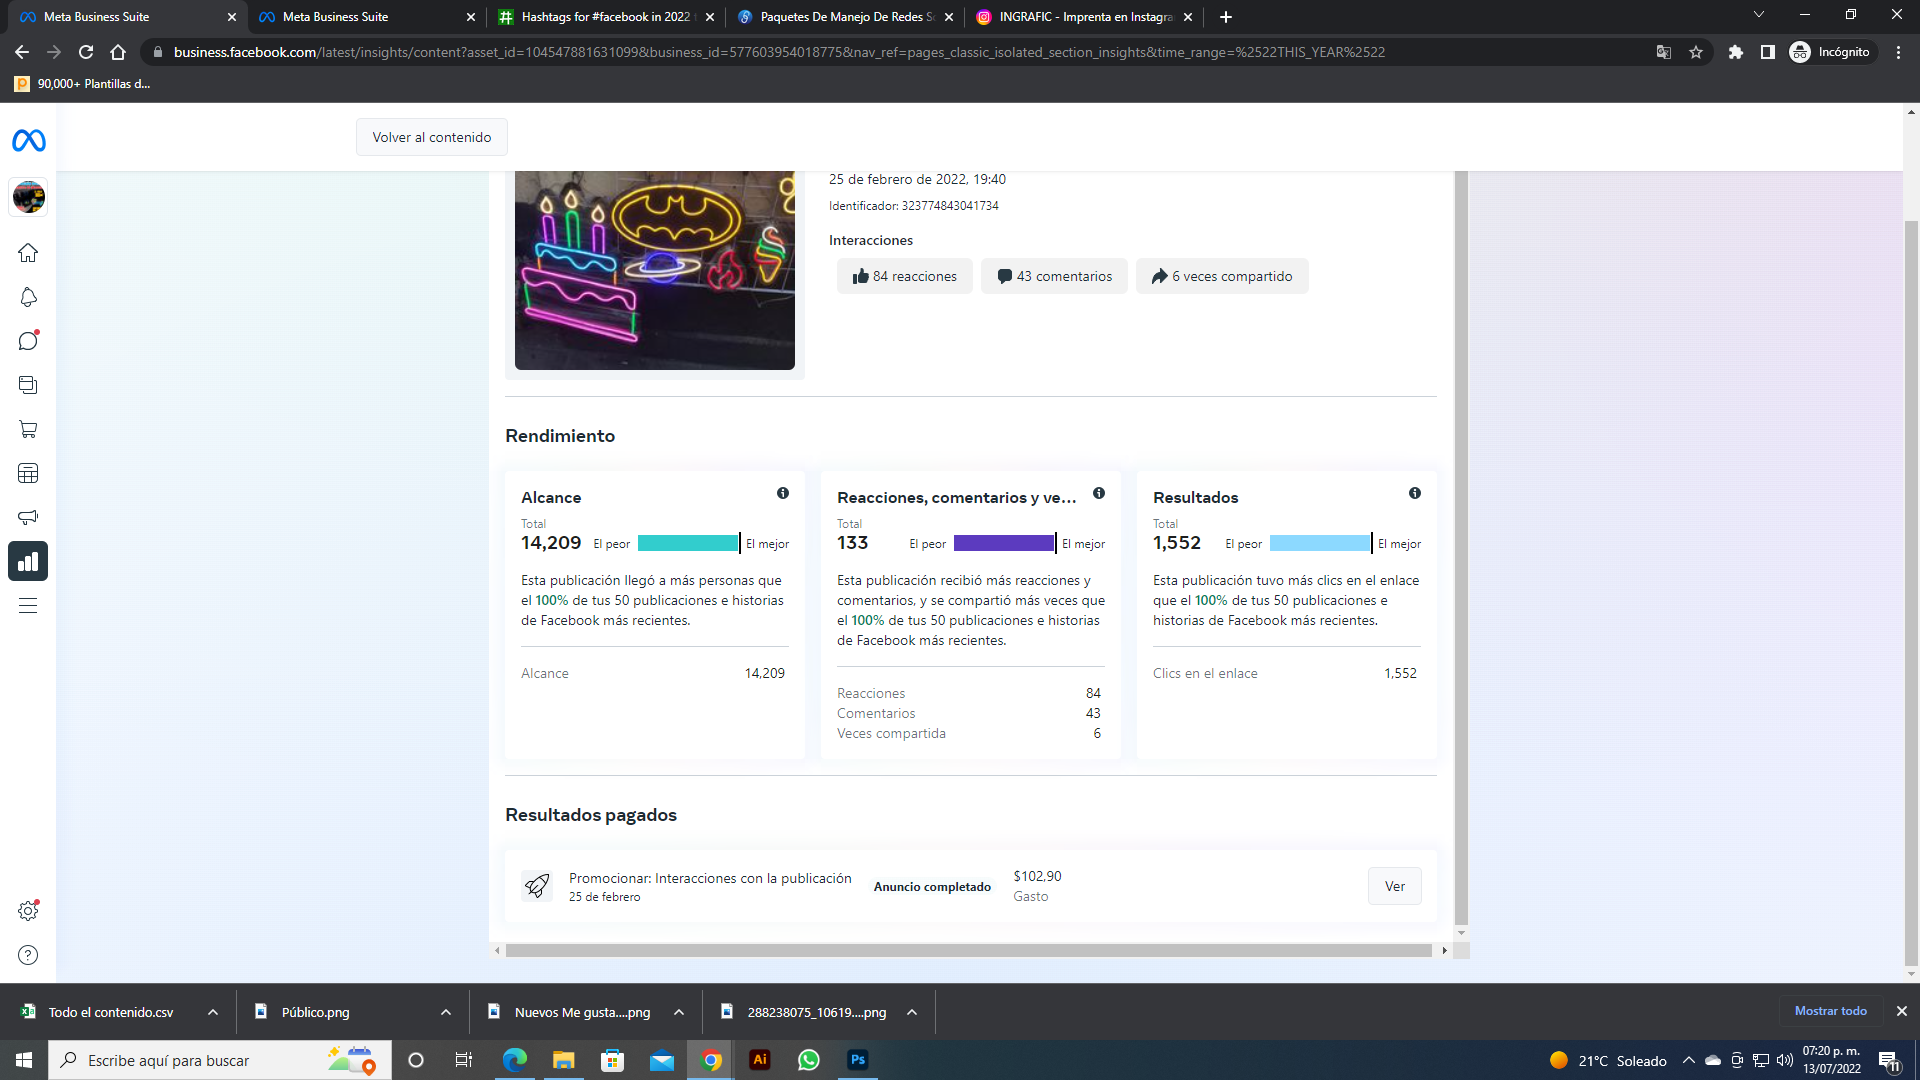The height and width of the screenshot is (1080, 1920).
Task: Expand options for Nuevos Me gusta png download
Action: [x=679, y=1012]
